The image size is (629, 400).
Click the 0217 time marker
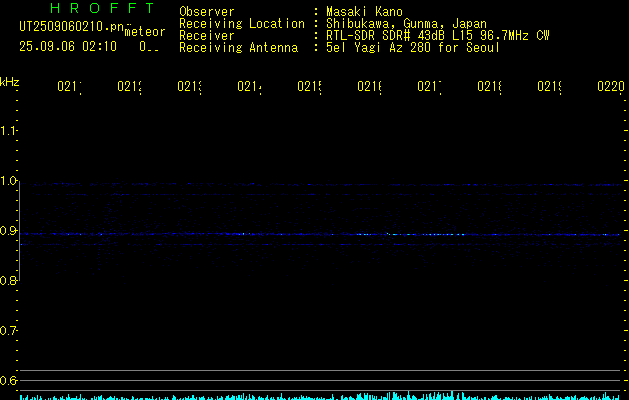429,86
